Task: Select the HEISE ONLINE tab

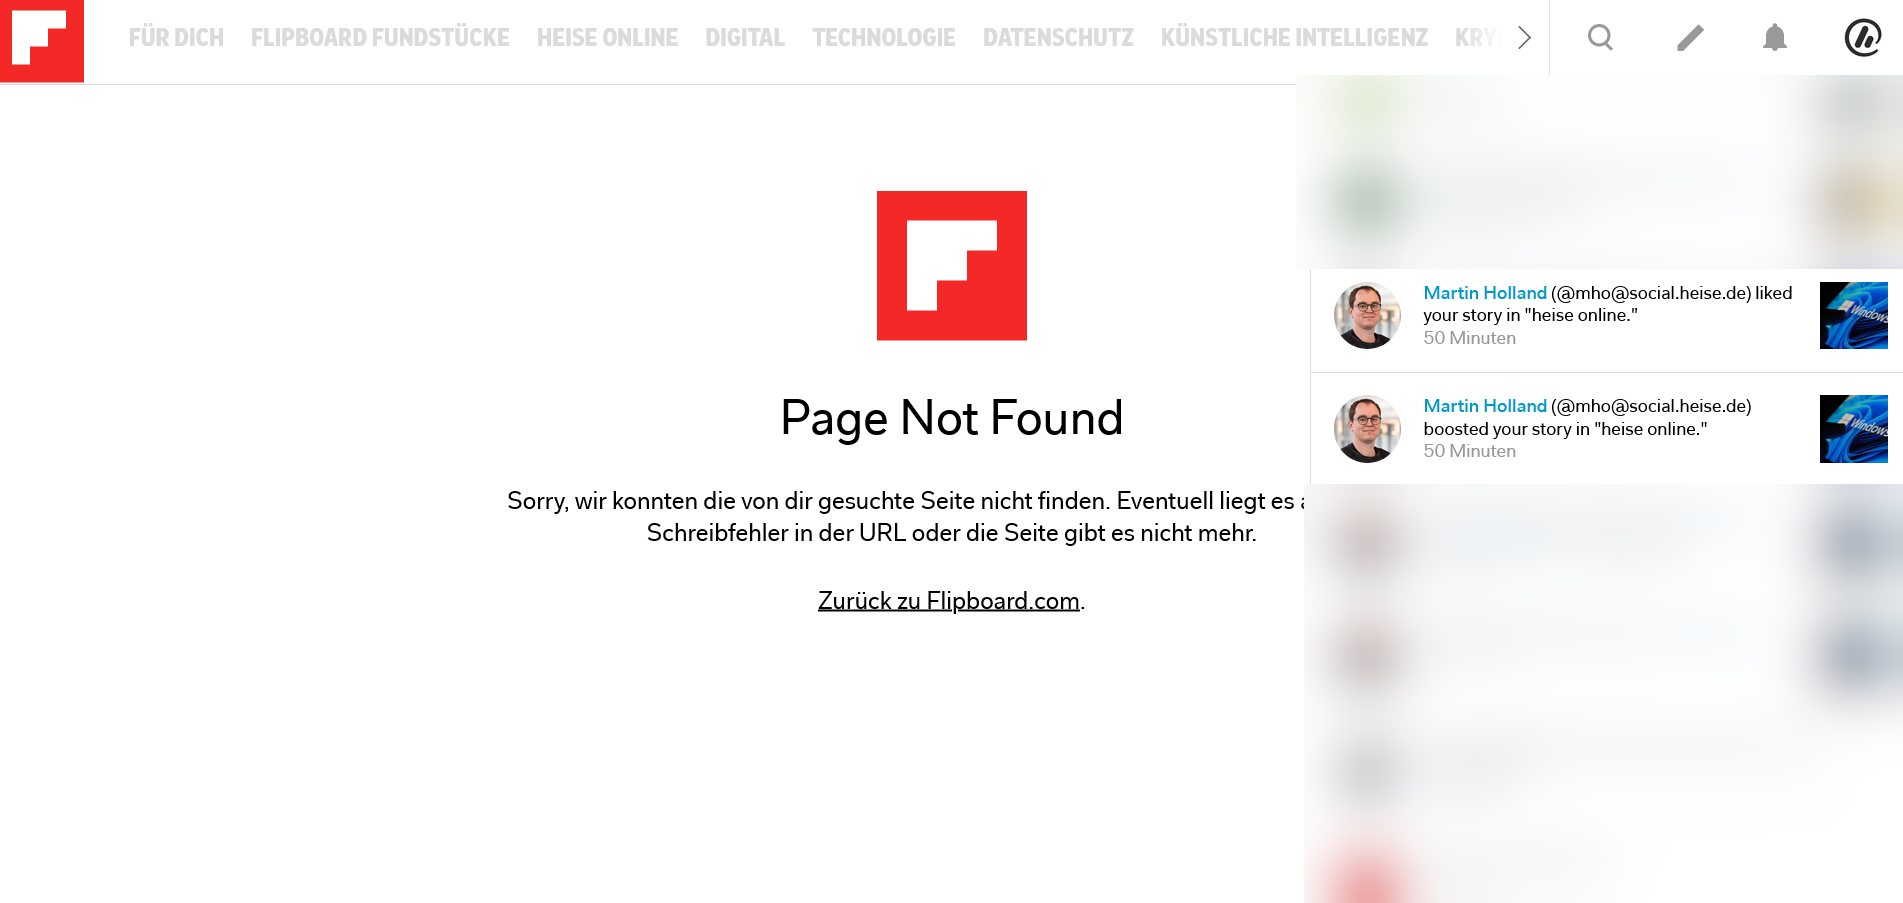Action: click(x=607, y=38)
